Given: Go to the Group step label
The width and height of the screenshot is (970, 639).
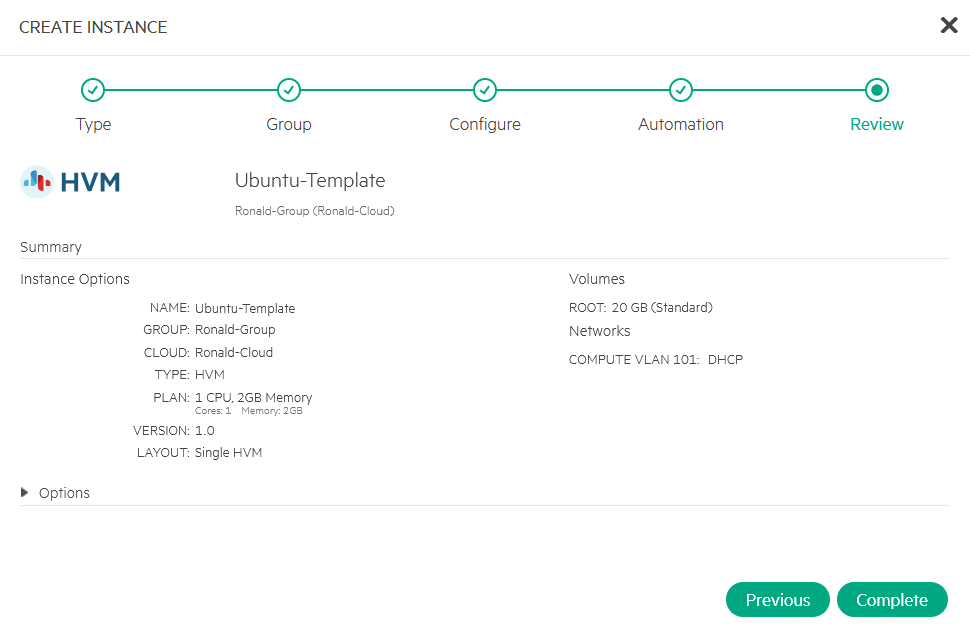Looking at the screenshot, I should (x=288, y=125).
